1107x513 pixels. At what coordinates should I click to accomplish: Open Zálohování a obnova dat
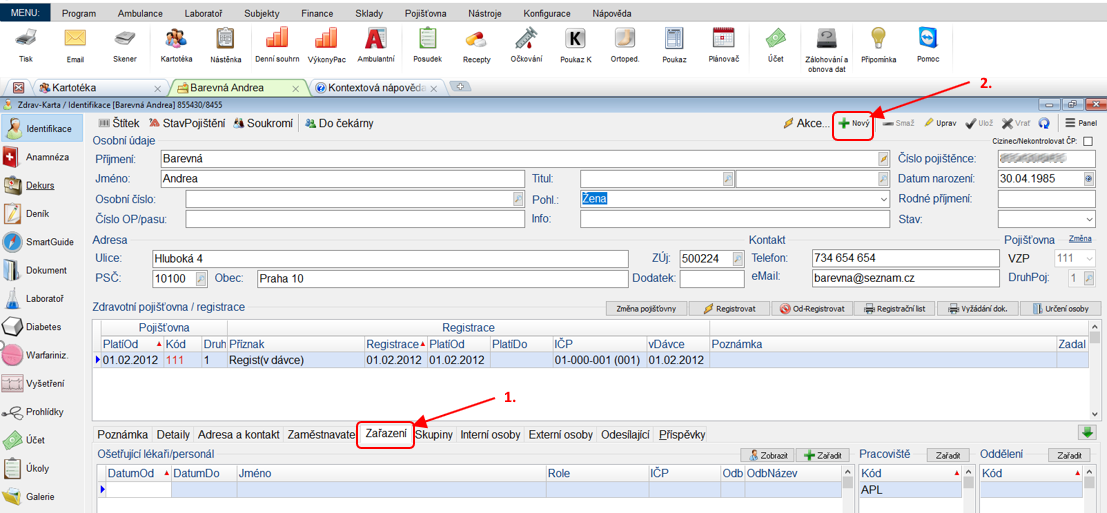click(826, 49)
